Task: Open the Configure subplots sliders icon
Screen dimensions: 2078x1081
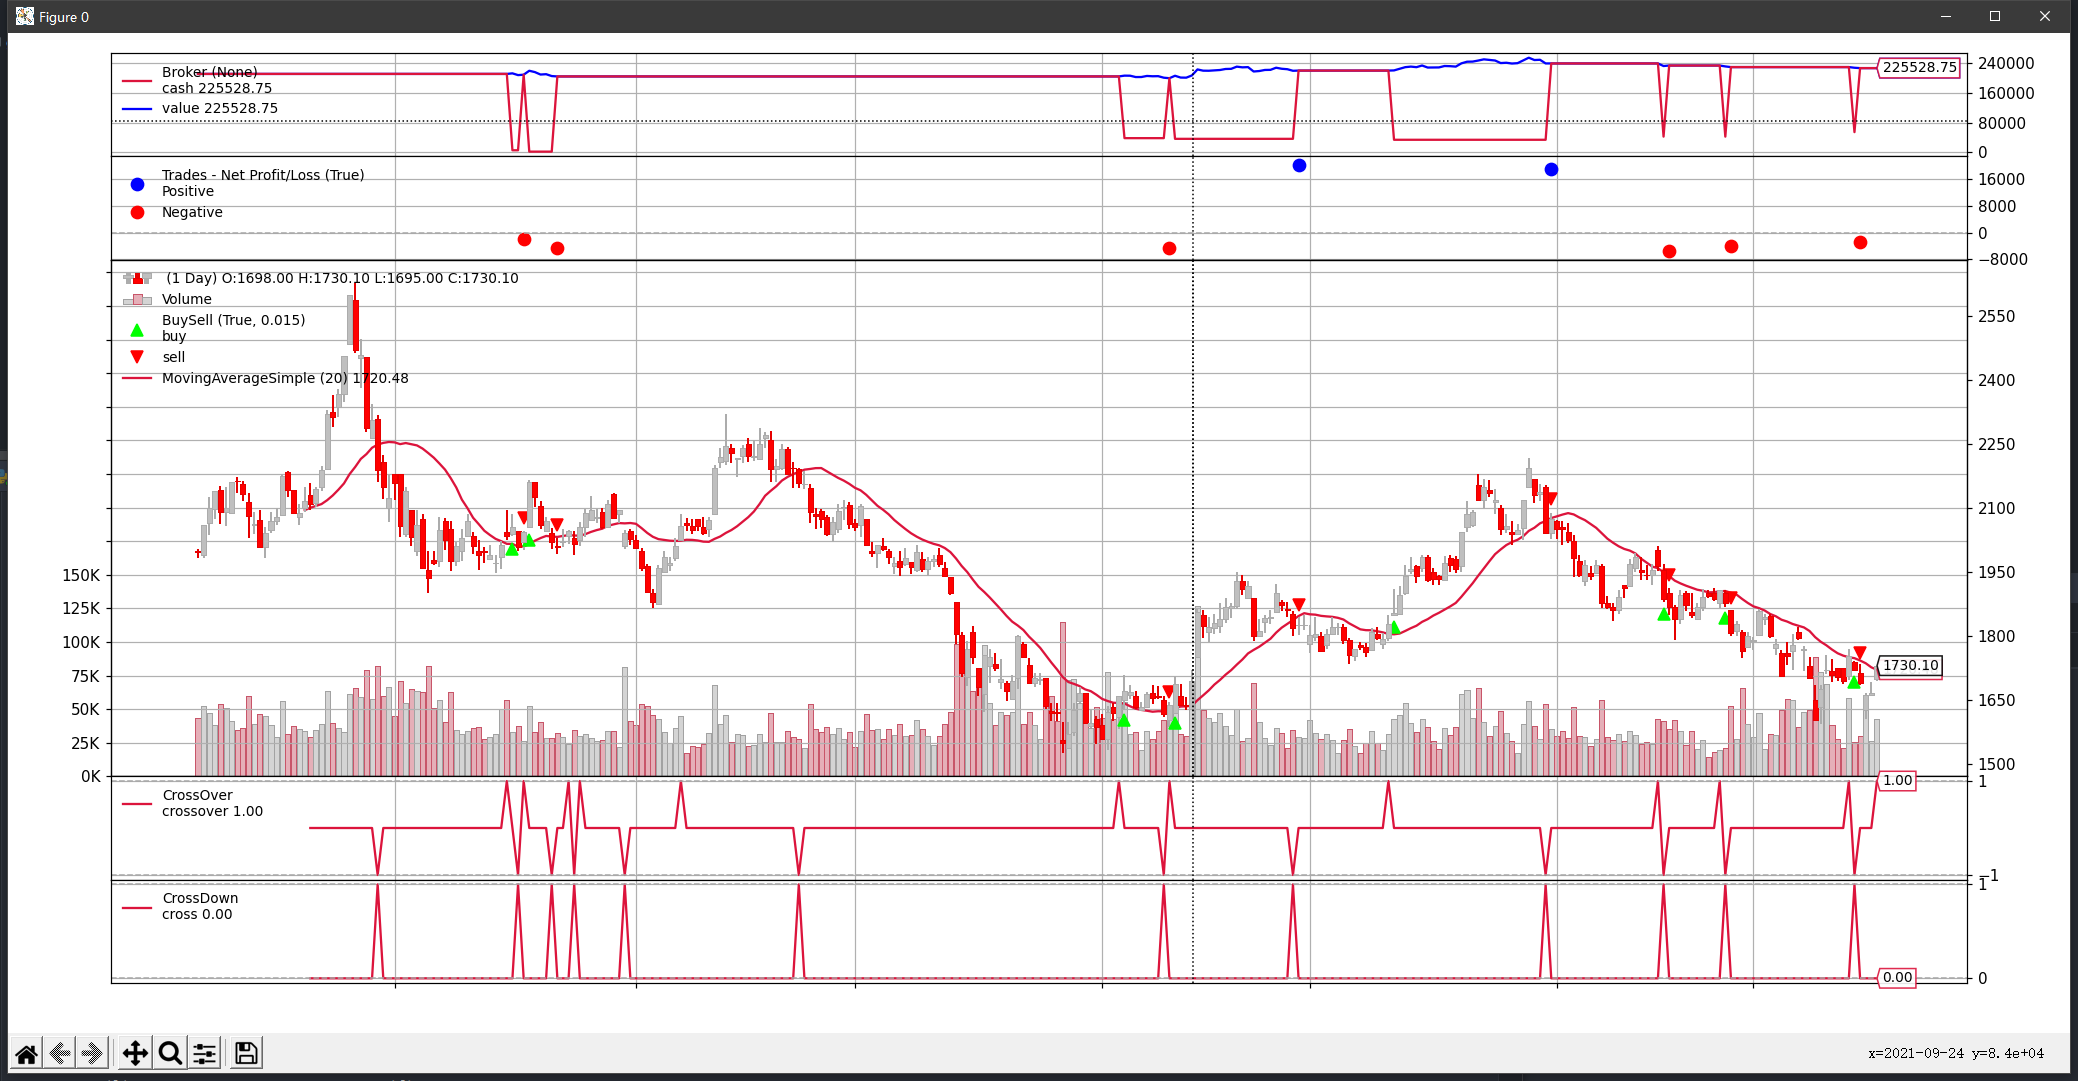Action: pyautogui.click(x=204, y=1053)
